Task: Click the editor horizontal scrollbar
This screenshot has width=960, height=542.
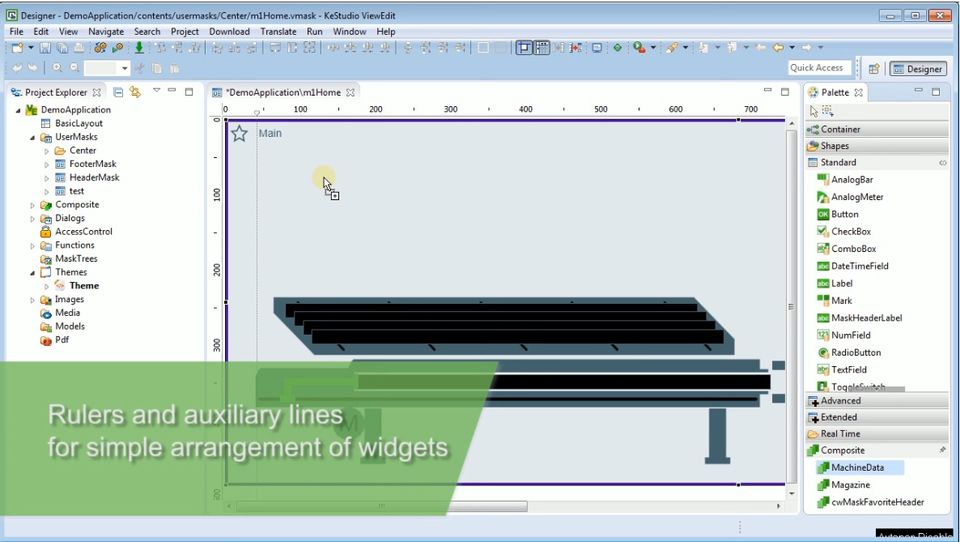Action: click(x=381, y=506)
